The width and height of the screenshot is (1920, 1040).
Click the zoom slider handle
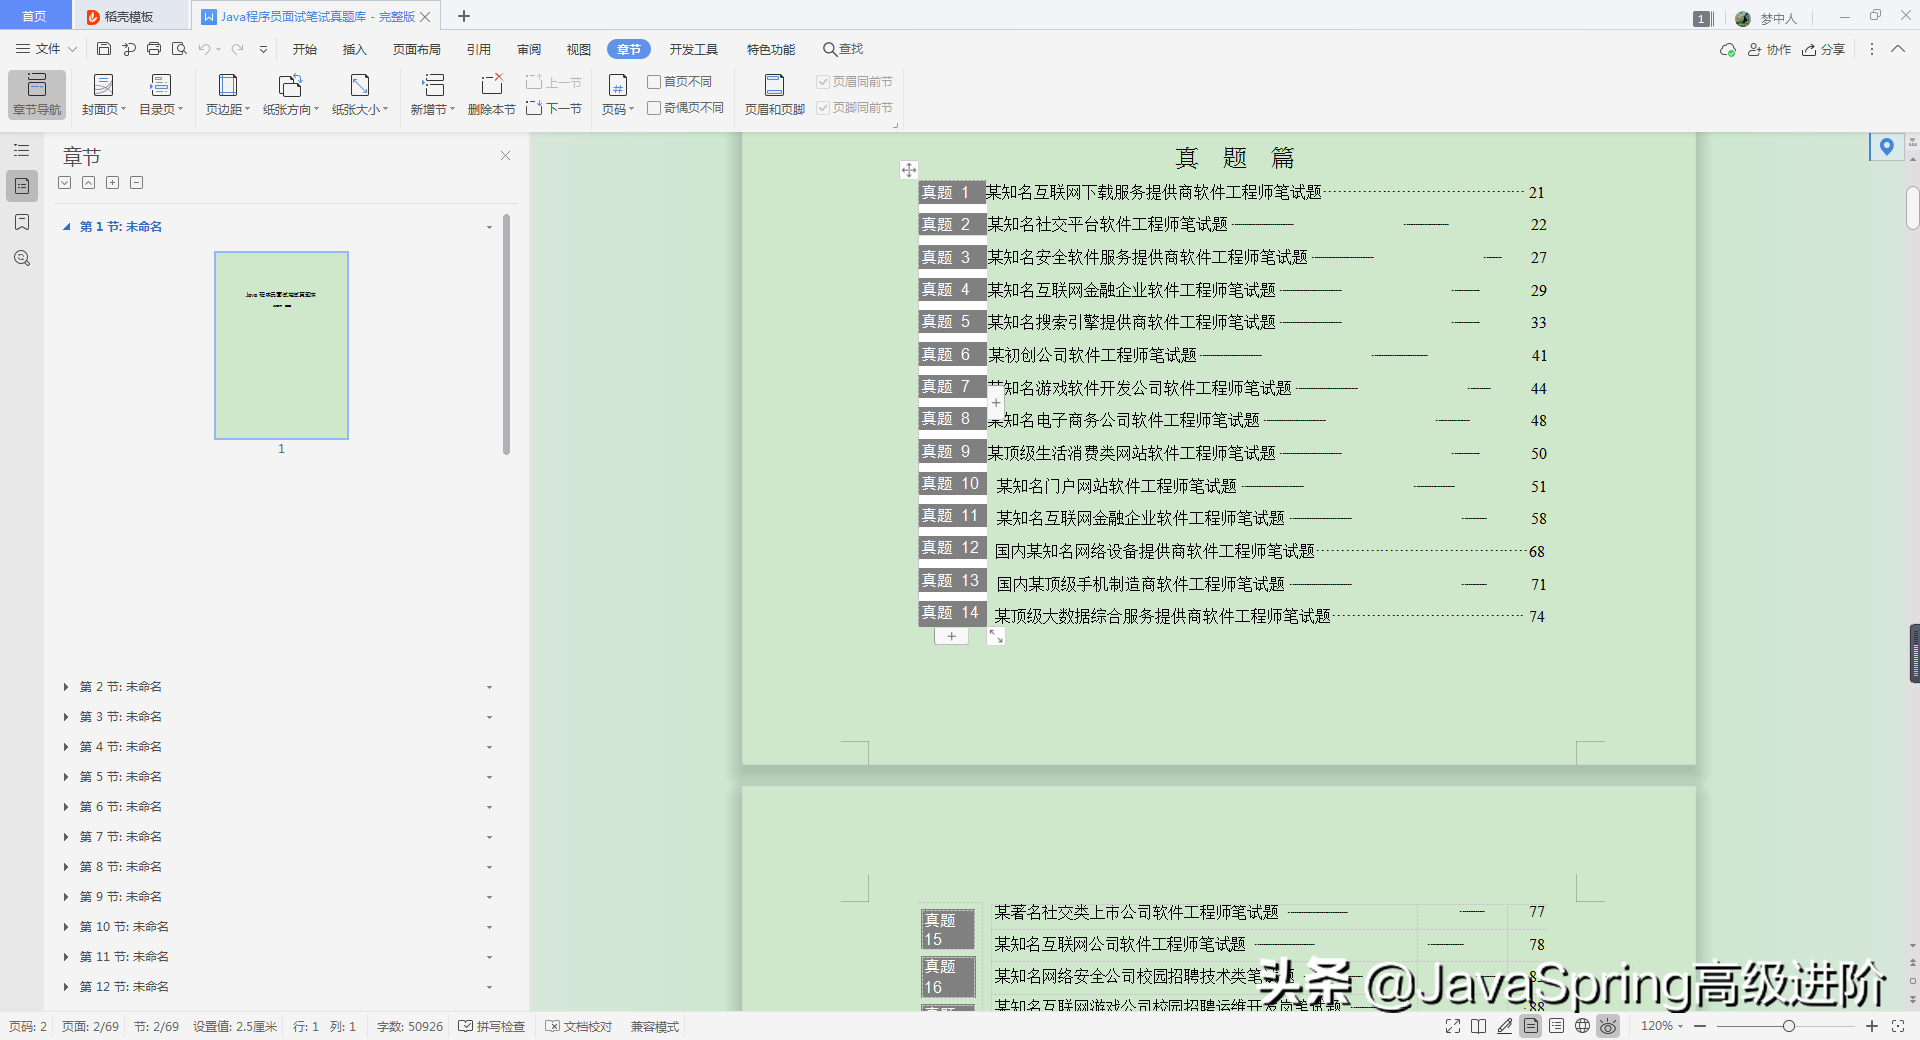coord(1789,1026)
